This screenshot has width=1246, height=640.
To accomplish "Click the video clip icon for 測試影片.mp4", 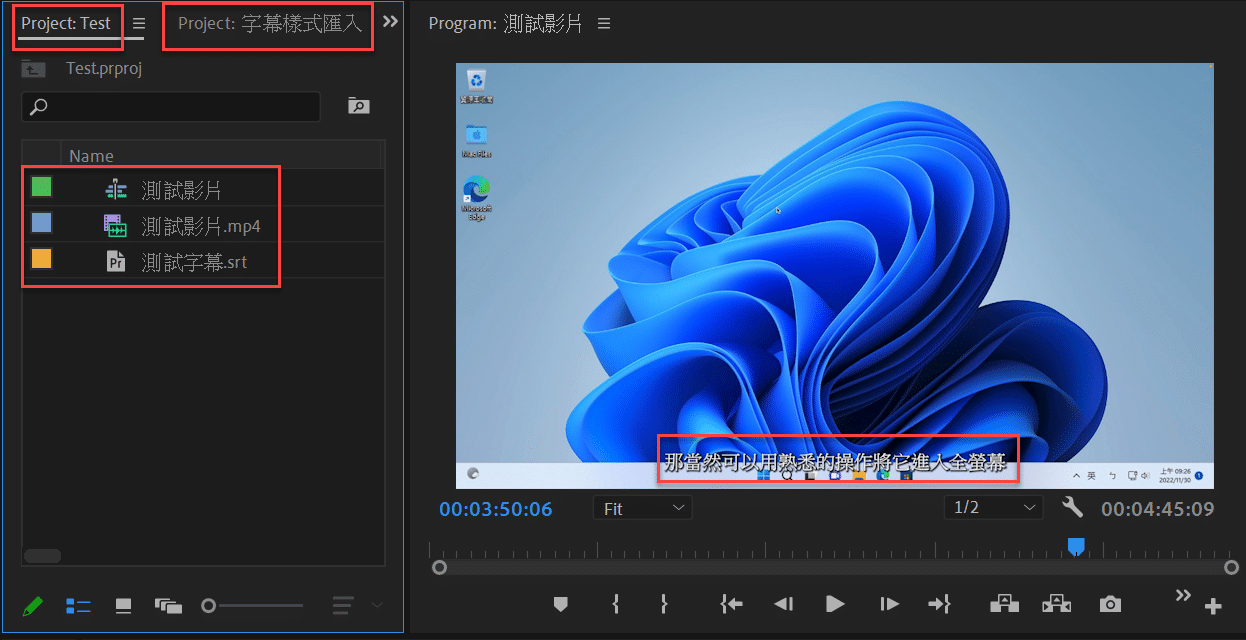I will 116,225.
